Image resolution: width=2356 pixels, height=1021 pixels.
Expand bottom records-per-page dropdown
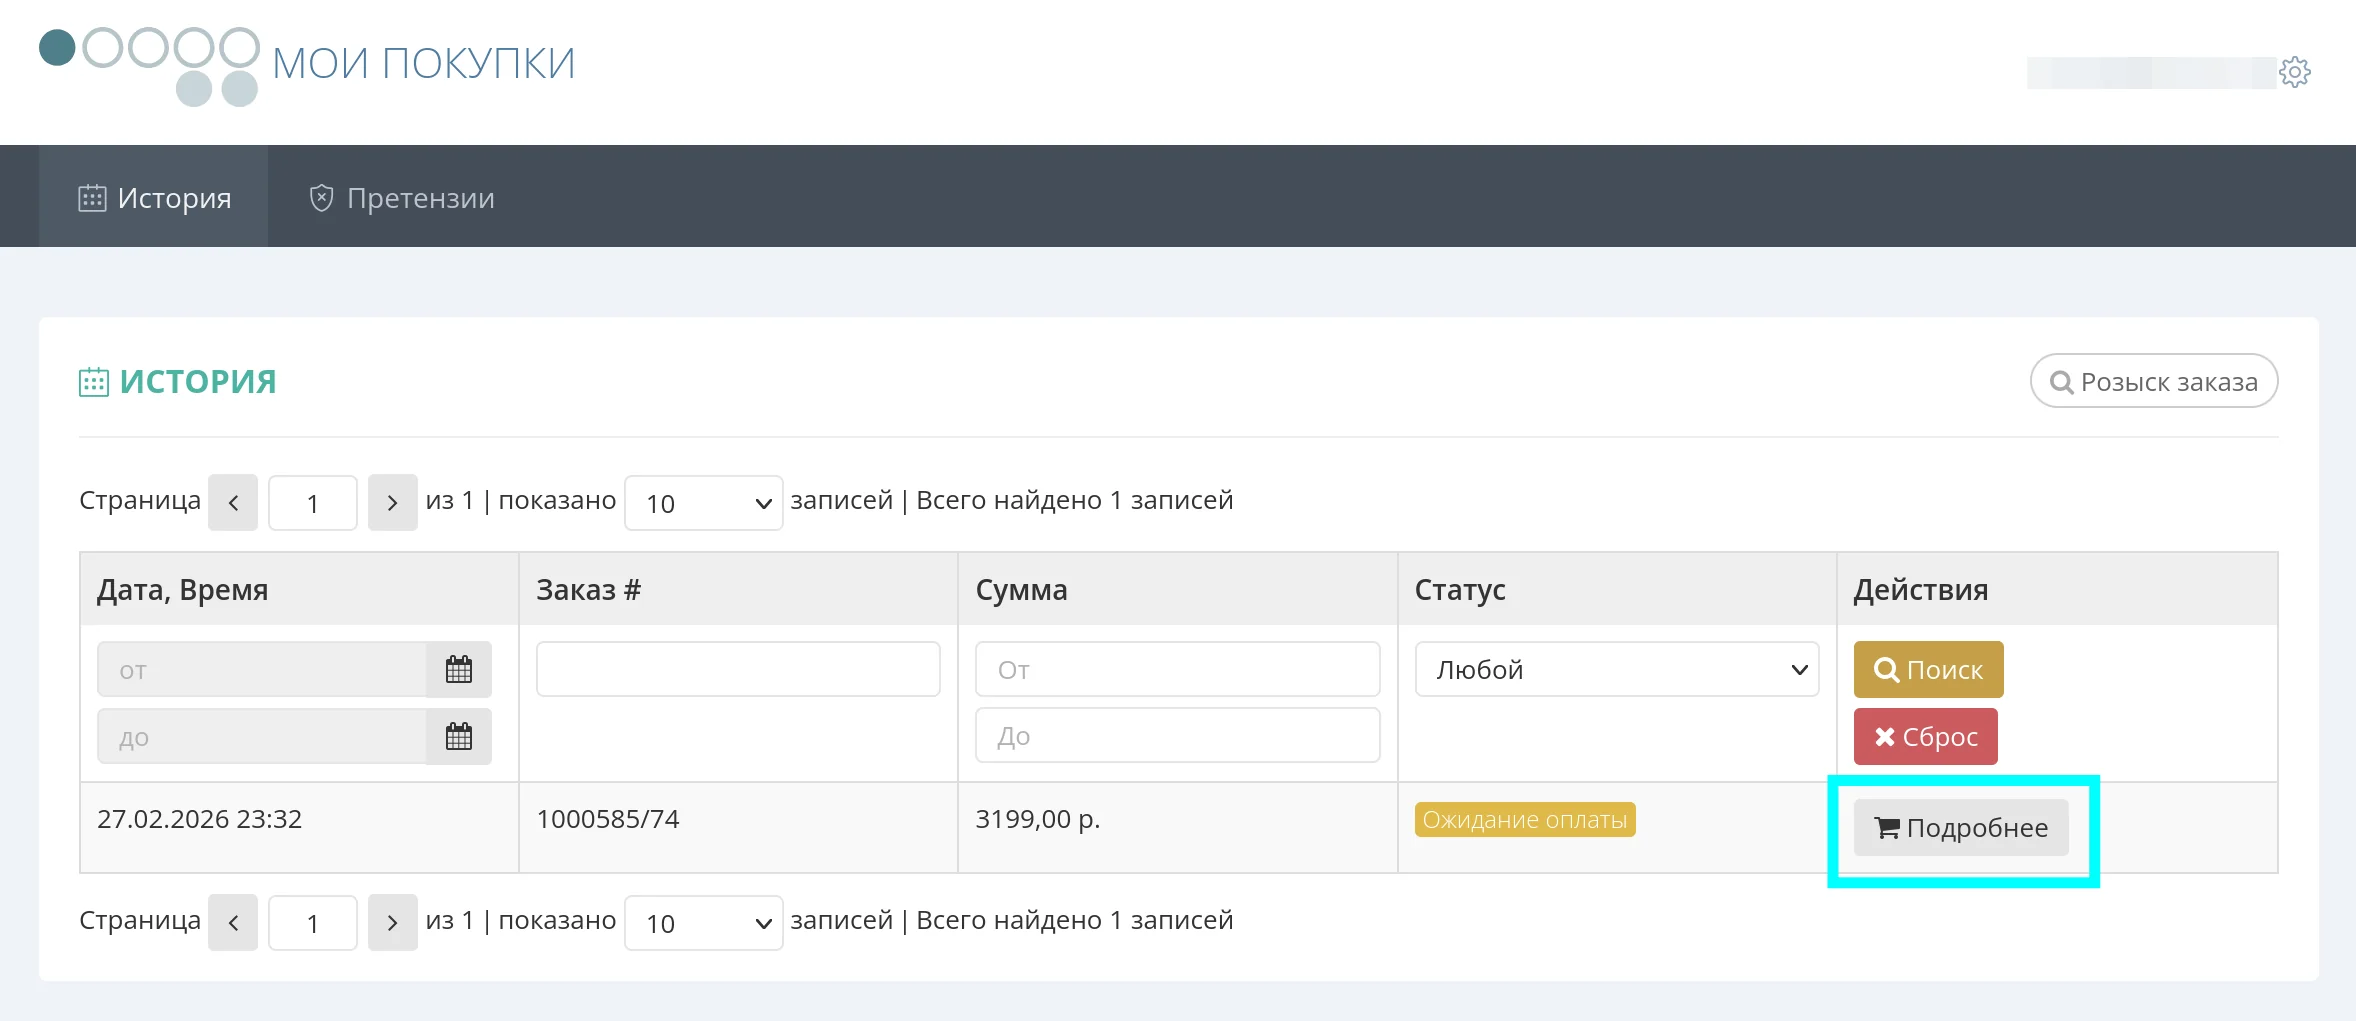[703, 923]
